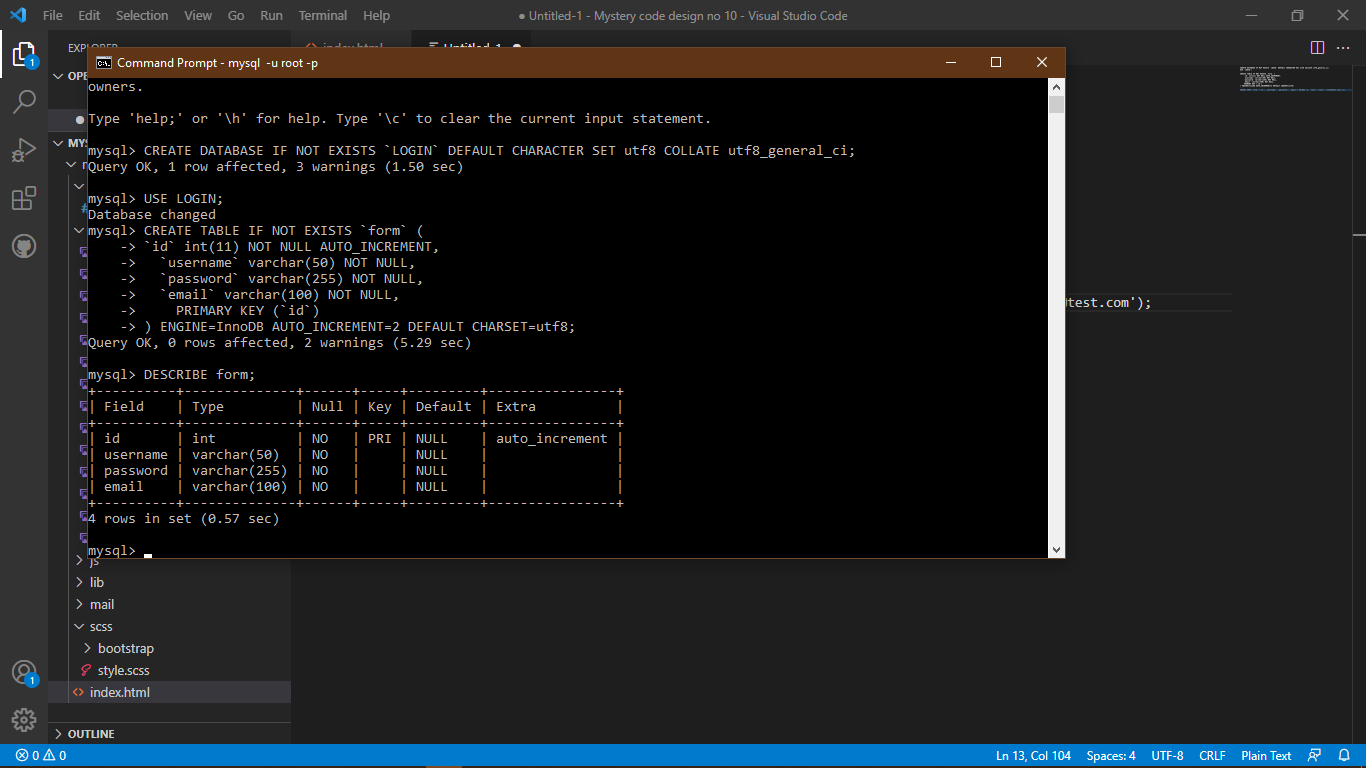1366x768 pixels.
Task: Open the File menu
Action: [x=53, y=16]
